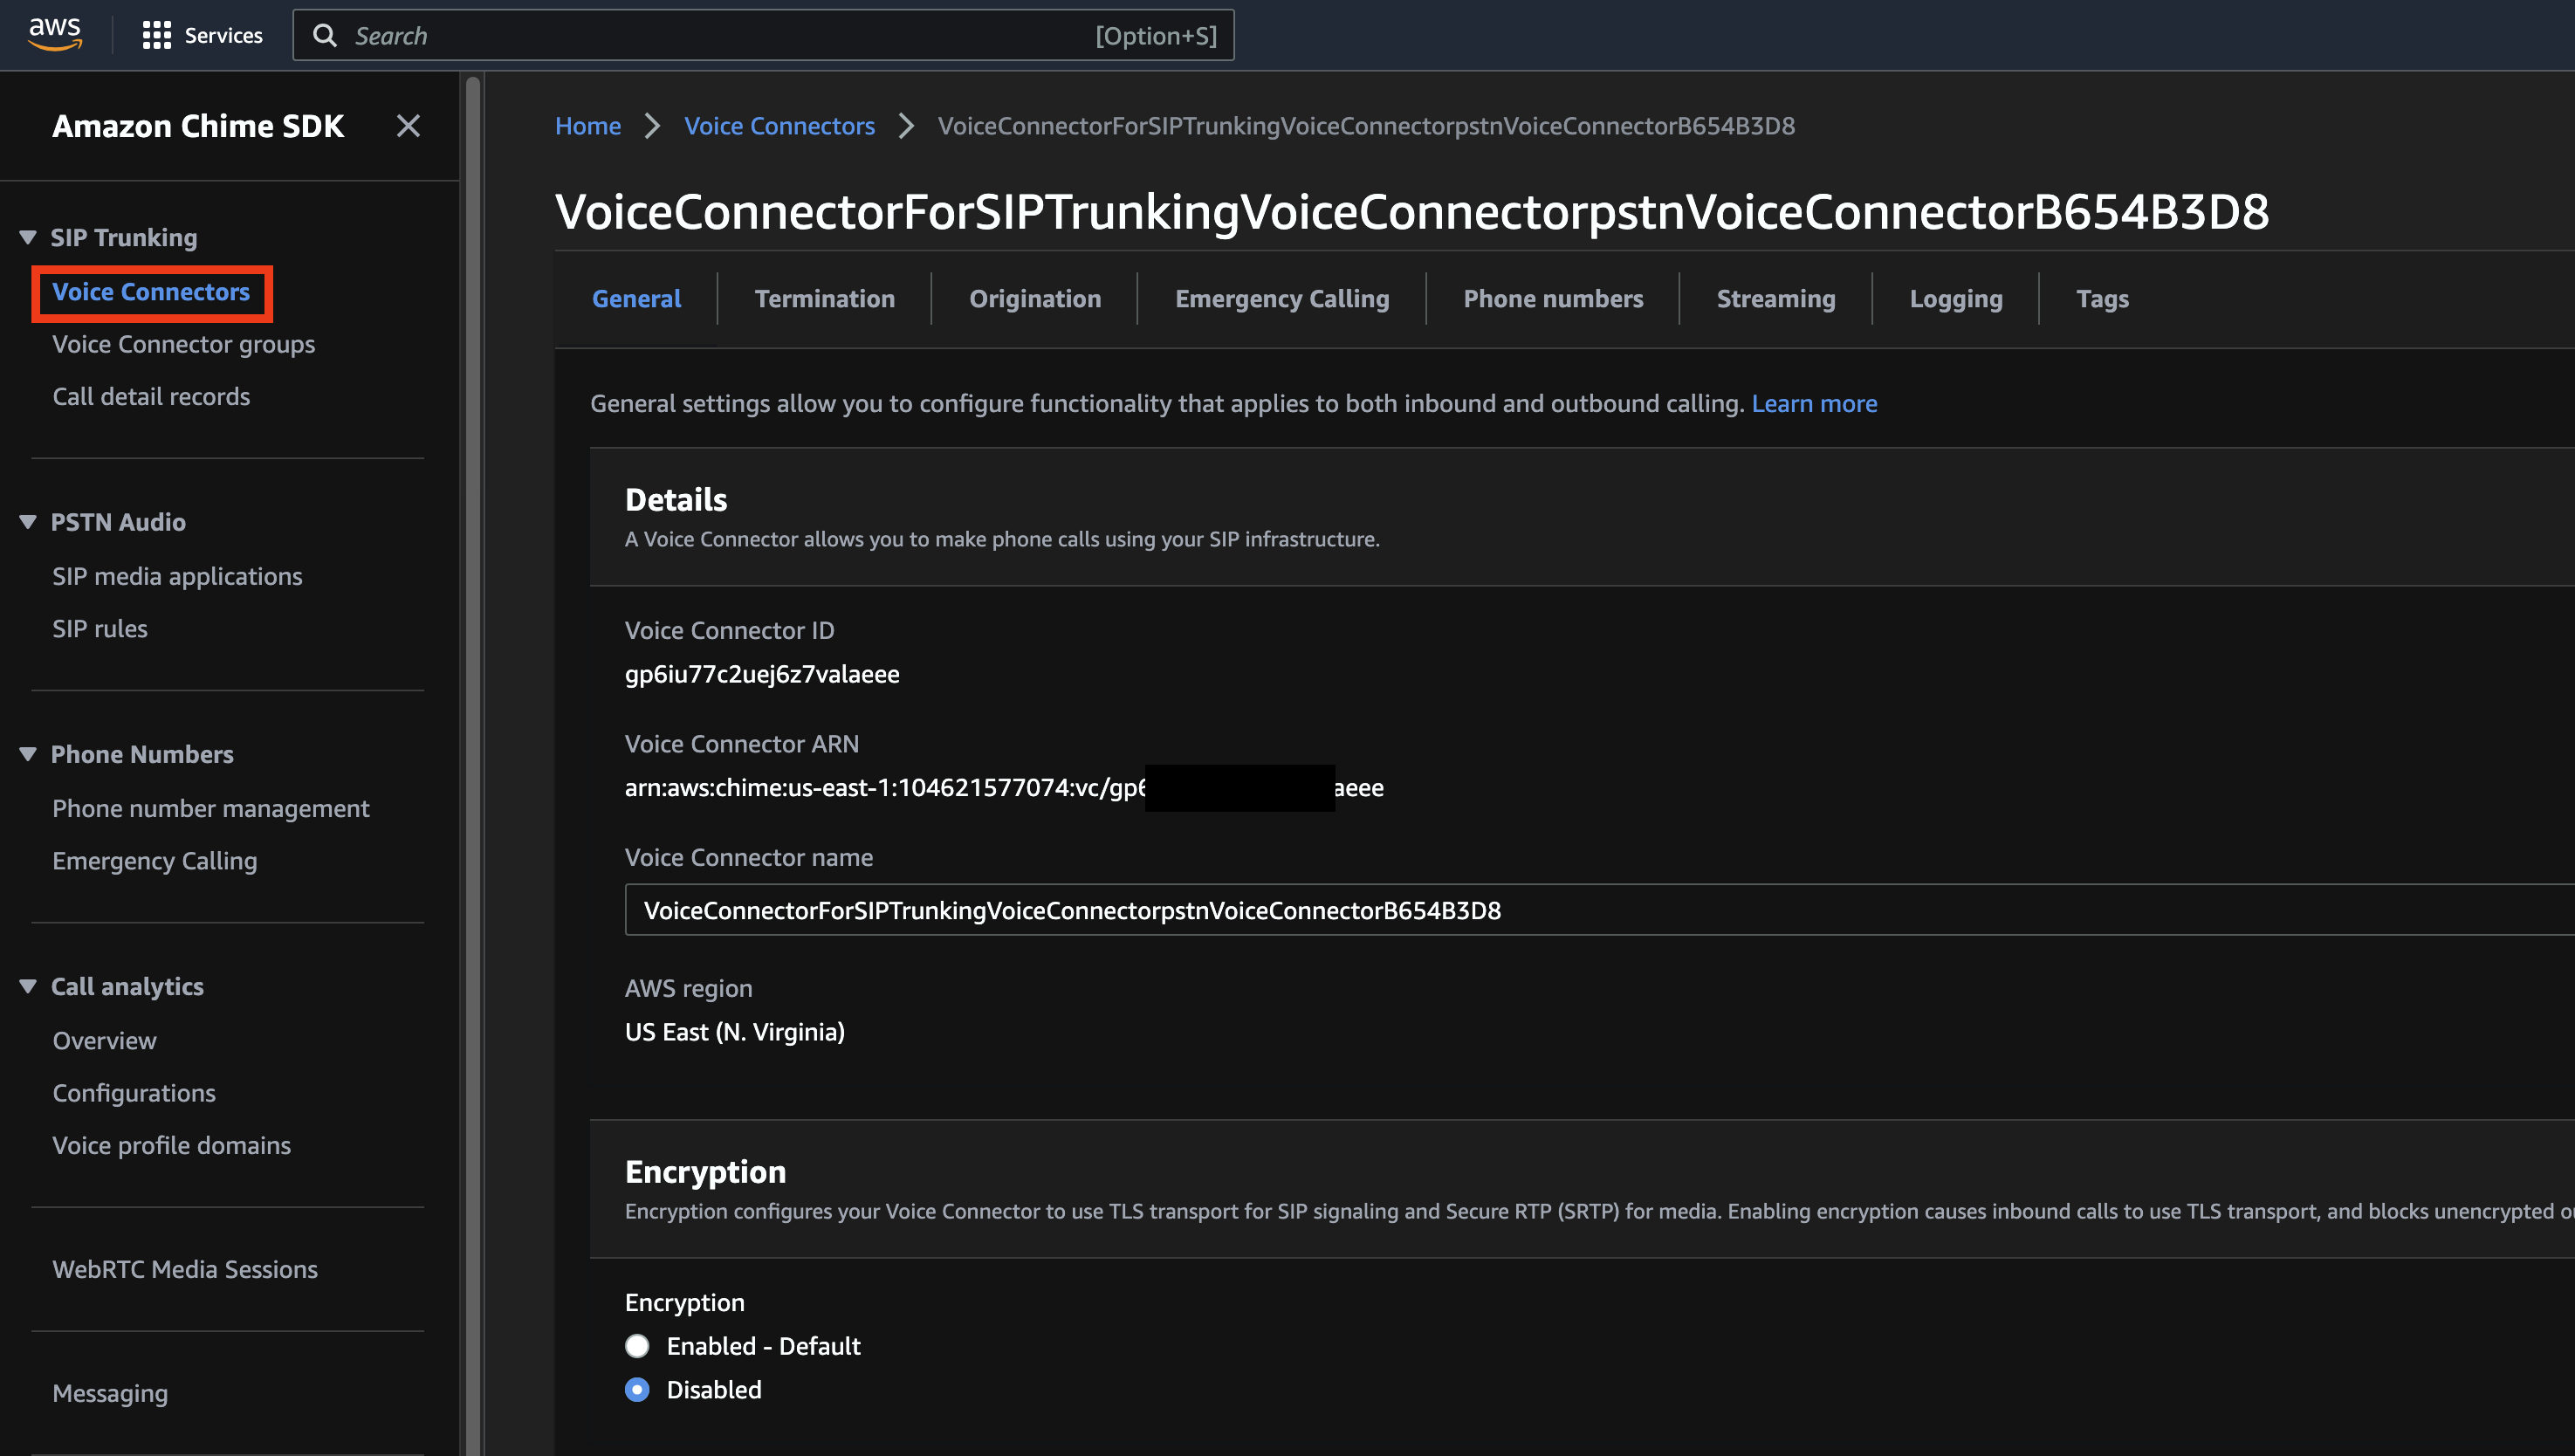Image resolution: width=2575 pixels, height=1456 pixels.
Task: Collapse the PSTN Audio section
Action: tap(28, 522)
